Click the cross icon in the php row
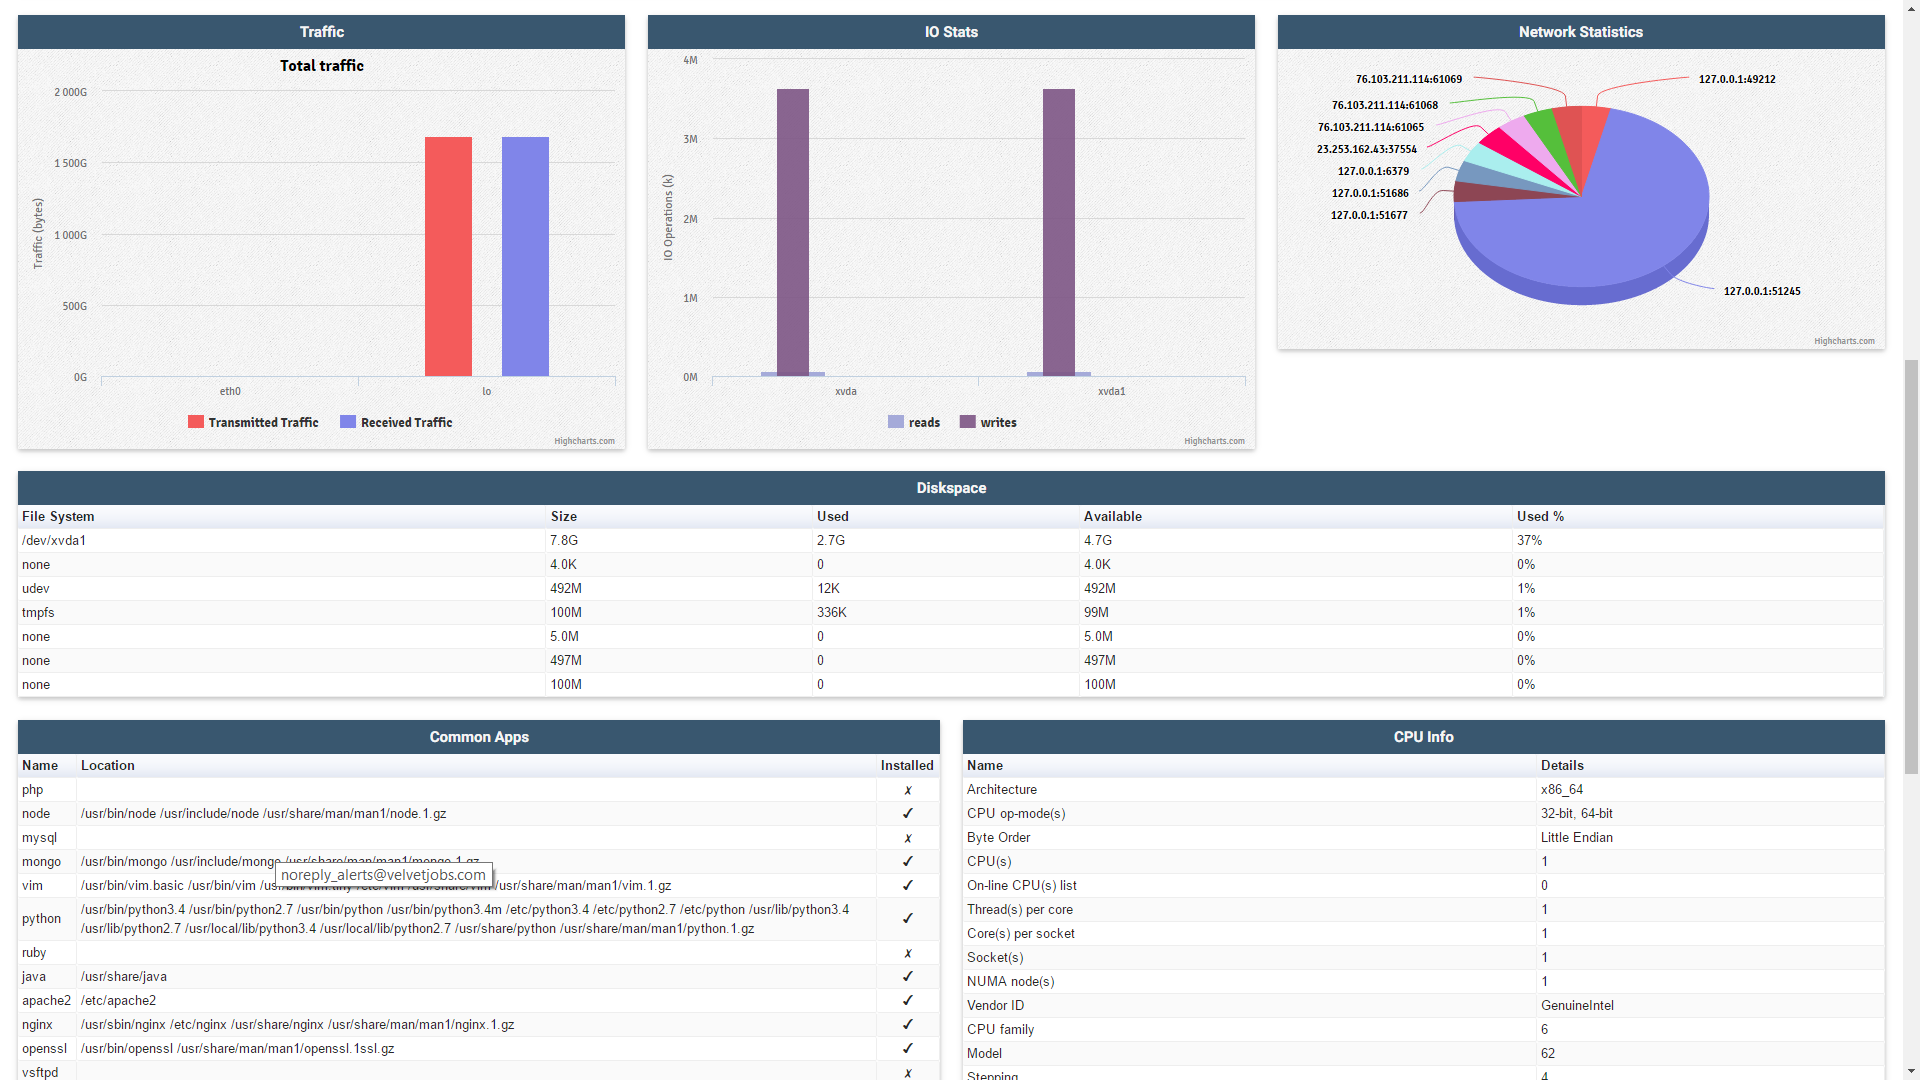Screen dimensions: 1920x1080 click(908, 790)
